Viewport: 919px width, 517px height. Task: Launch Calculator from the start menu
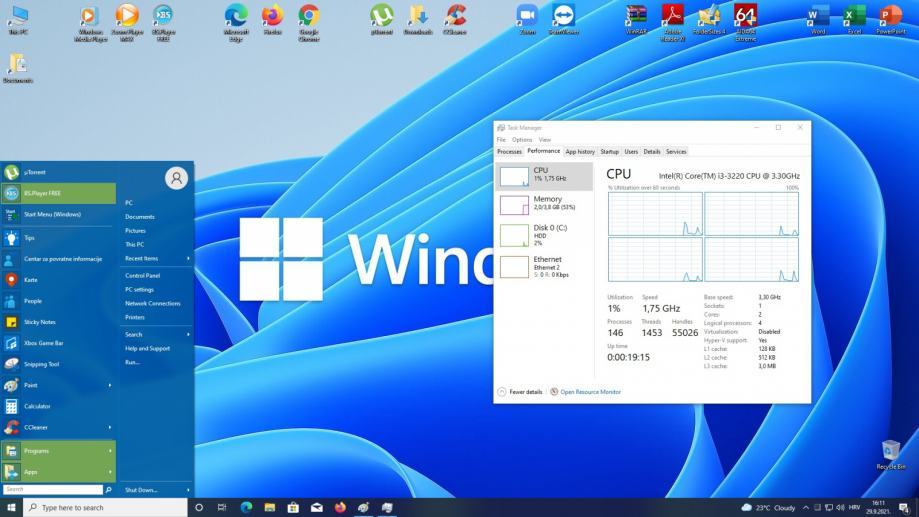(x=37, y=406)
